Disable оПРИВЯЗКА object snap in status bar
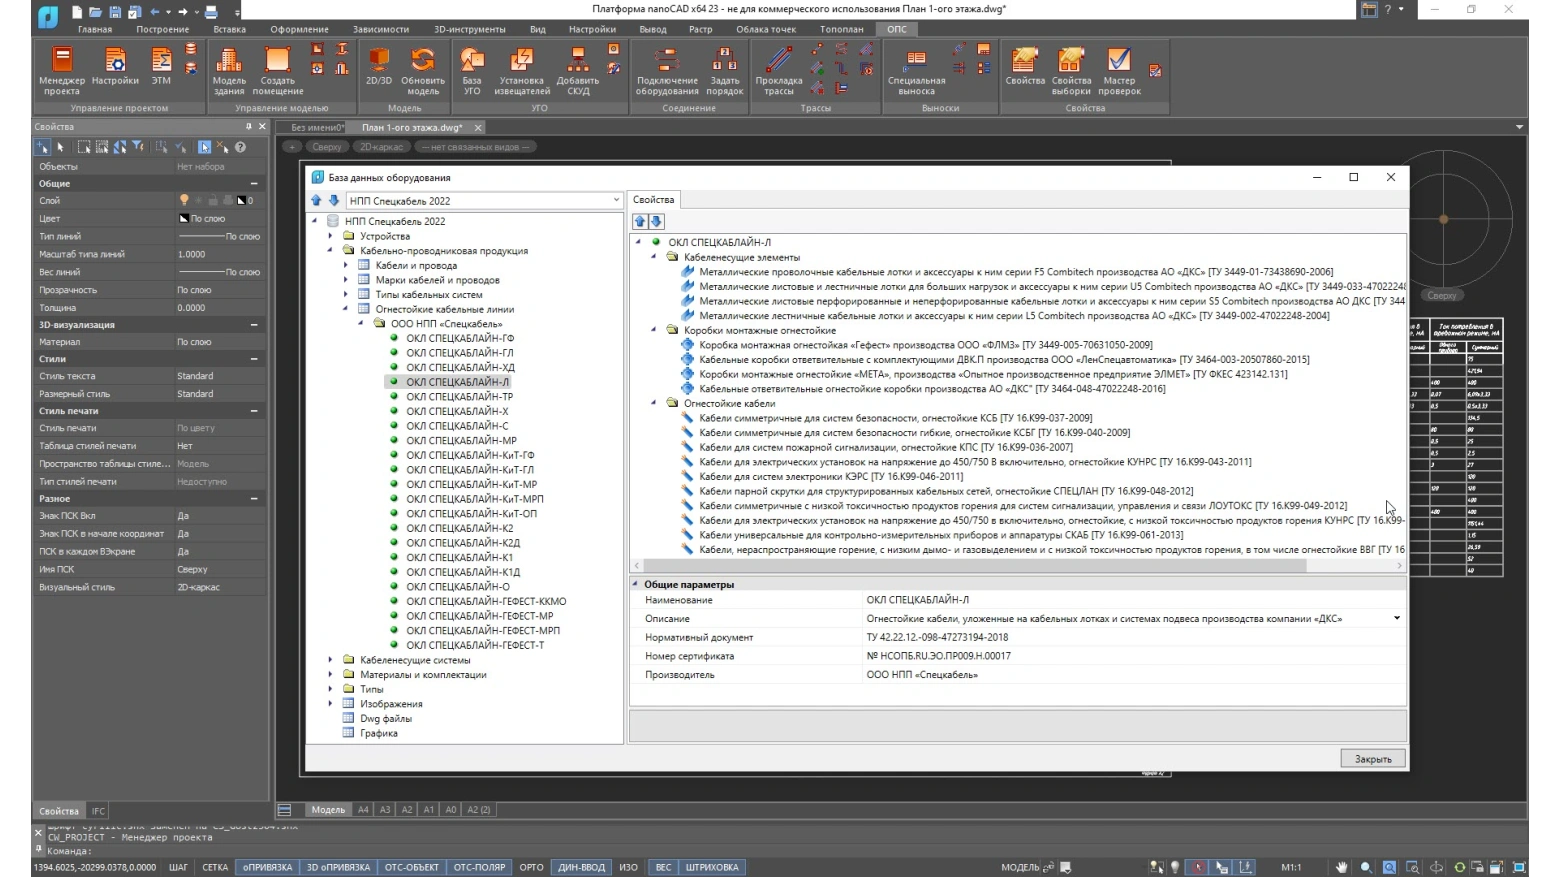 click(x=267, y=867)
